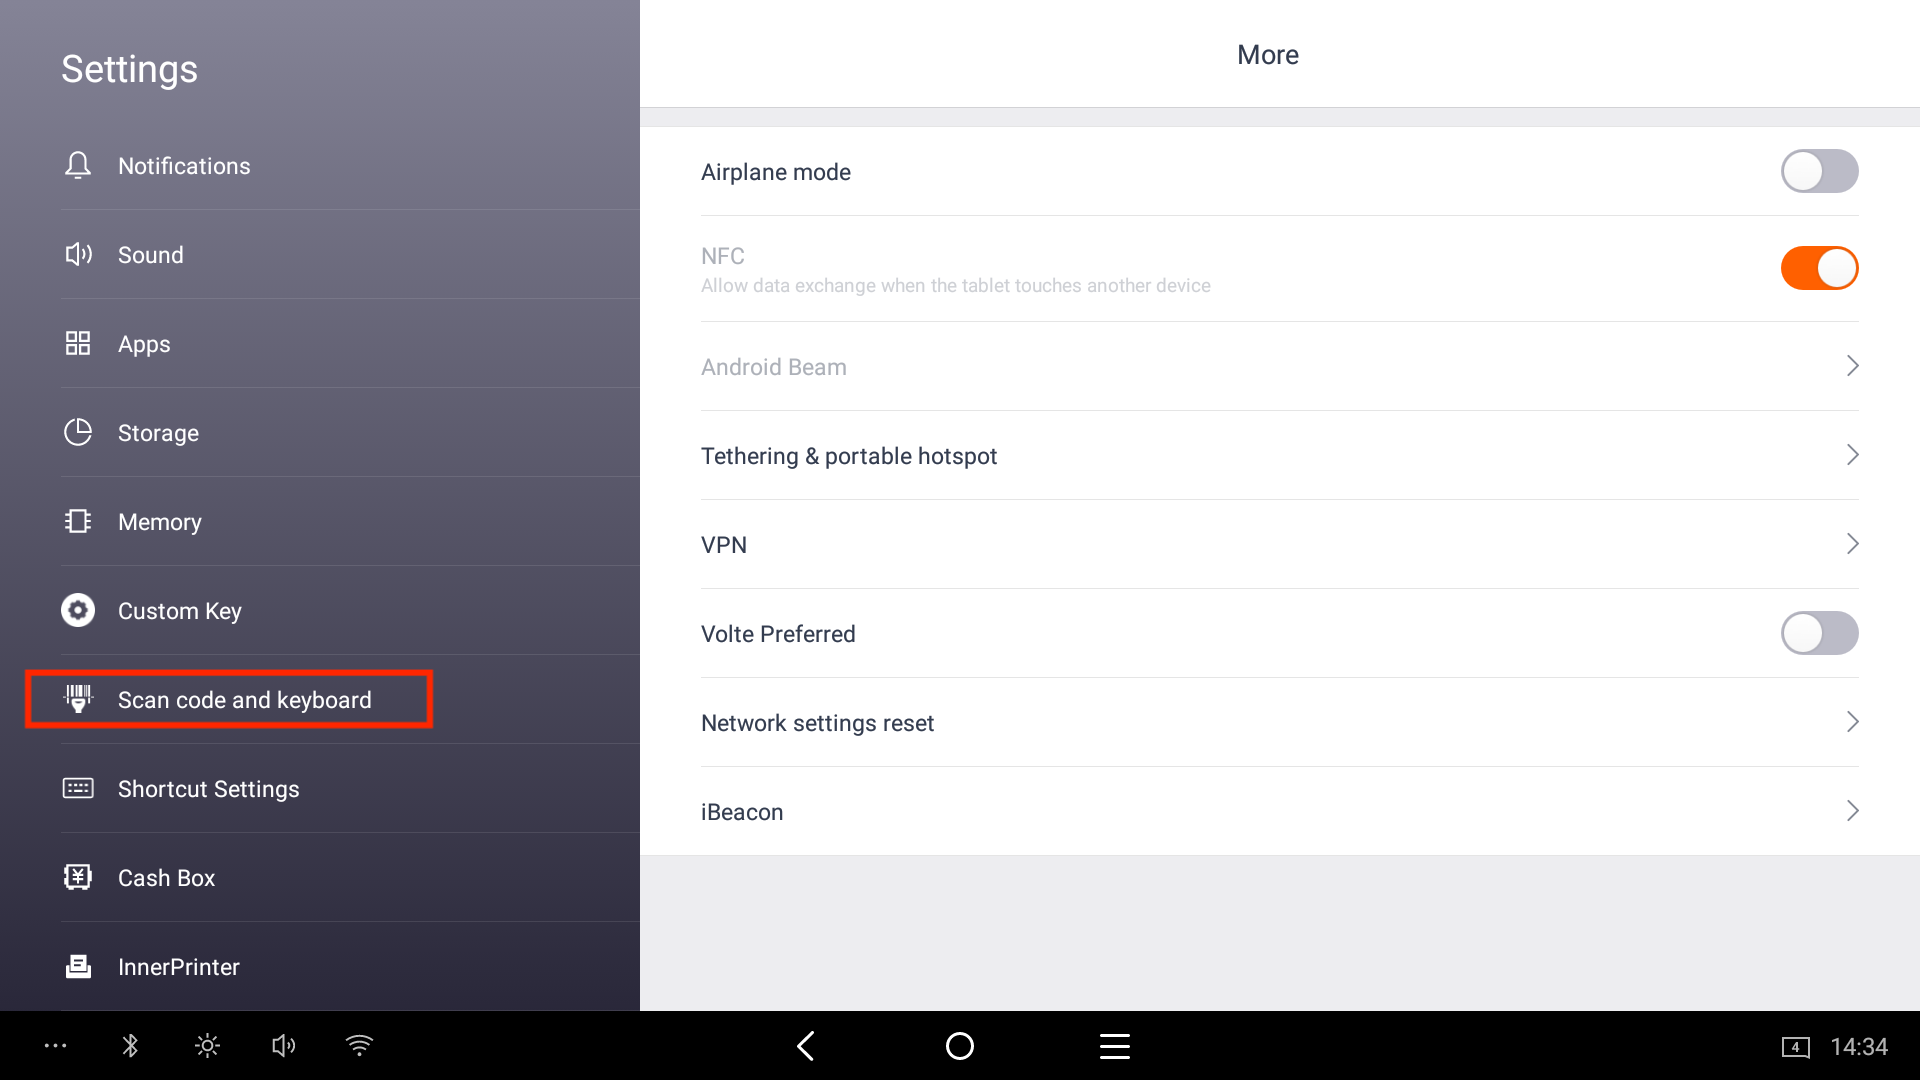Viewport: 1920px width, 1080px height.
Task: Open the Memory chip icon
Action: (x=78, y=521)
